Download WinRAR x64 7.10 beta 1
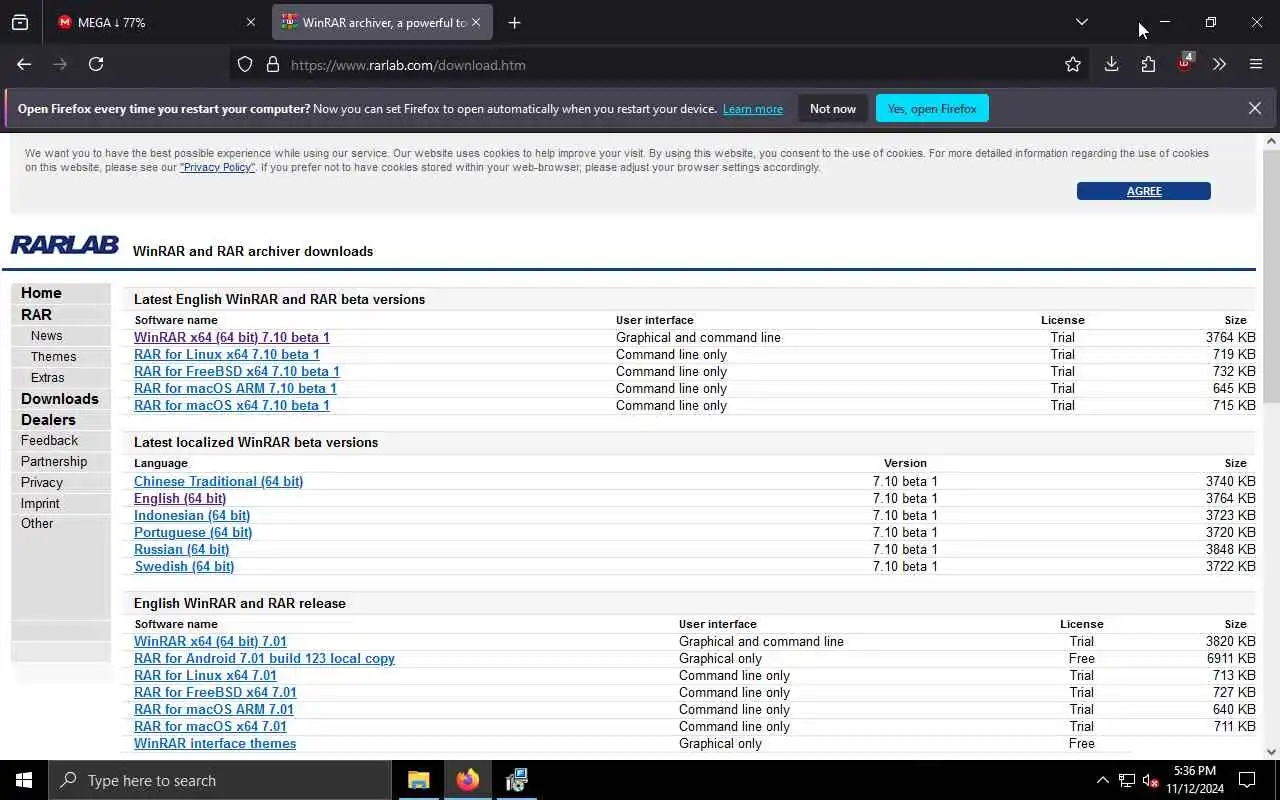 [x=232, y=337]
